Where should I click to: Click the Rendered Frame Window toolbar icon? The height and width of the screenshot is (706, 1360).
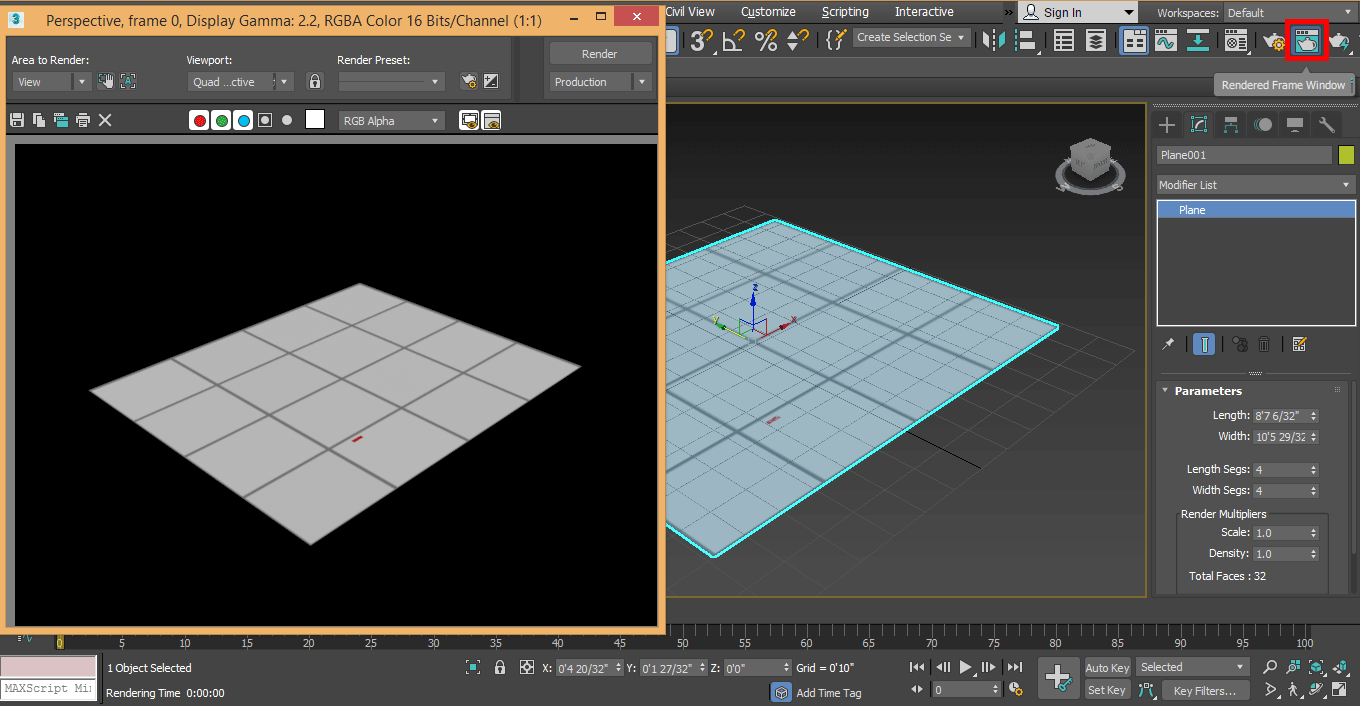click(1306, 40)
